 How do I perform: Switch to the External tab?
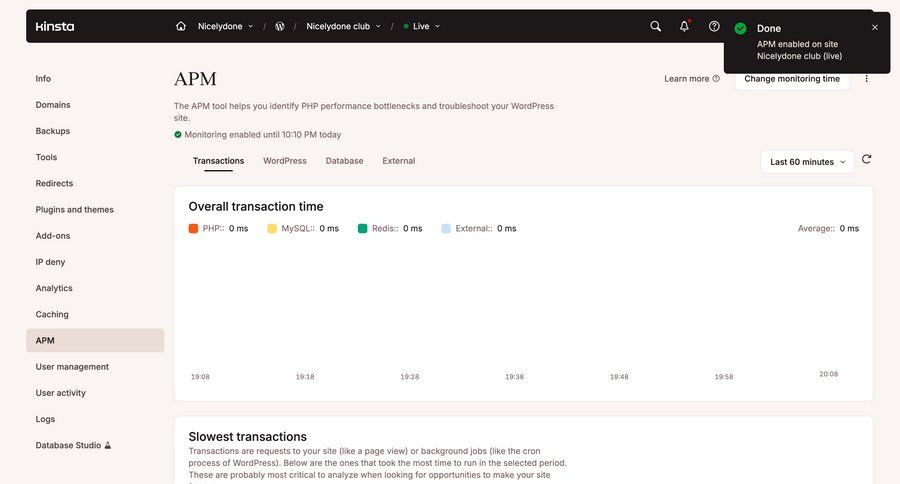click(x=398, y=161)
